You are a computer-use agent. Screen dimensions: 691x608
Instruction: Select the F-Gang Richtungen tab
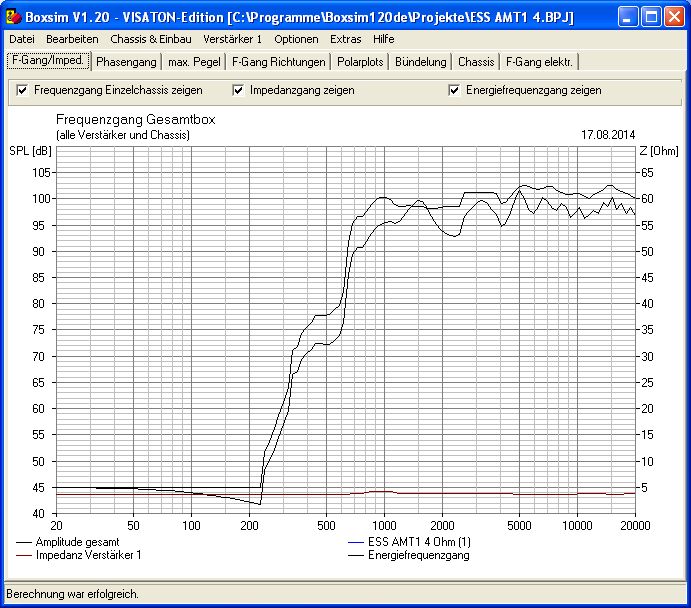[278, 62]
